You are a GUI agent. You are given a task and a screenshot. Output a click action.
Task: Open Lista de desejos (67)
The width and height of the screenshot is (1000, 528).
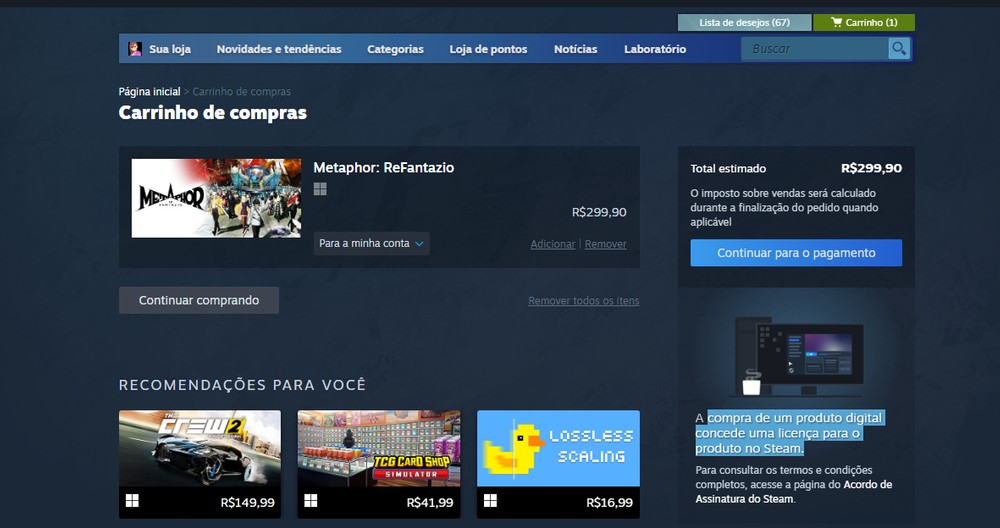click(x=744, y=22)
